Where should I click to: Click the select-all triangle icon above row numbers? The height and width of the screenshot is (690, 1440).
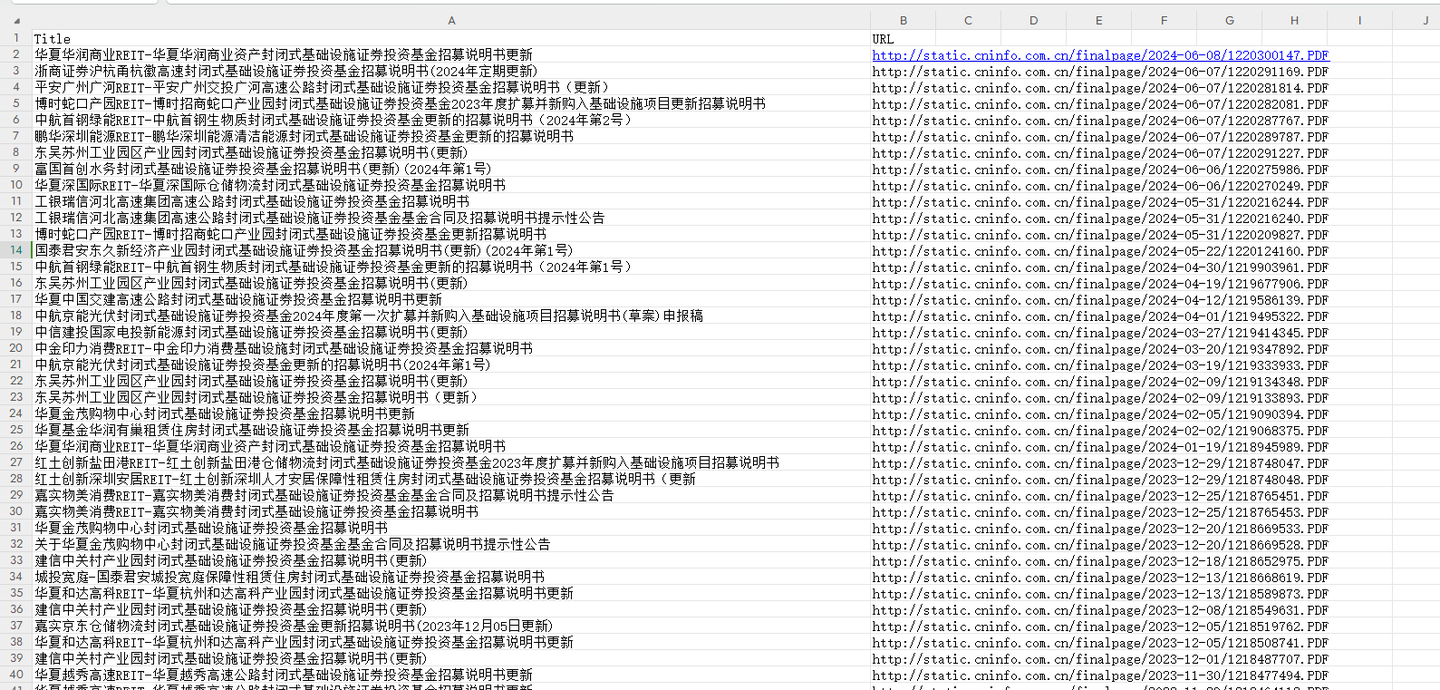(x=17, y=21)
